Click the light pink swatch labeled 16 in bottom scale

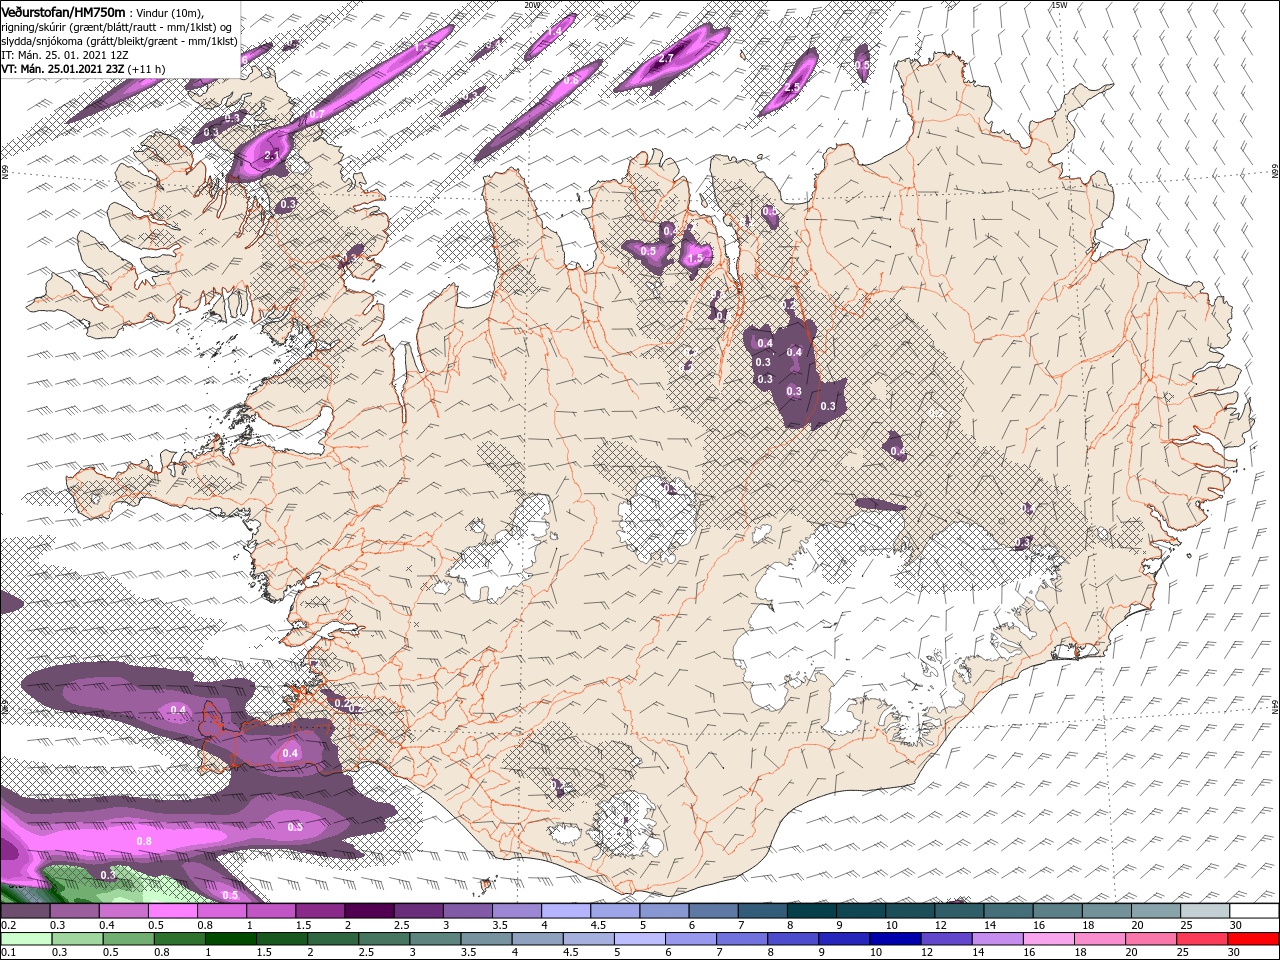tap(1049, 939)
